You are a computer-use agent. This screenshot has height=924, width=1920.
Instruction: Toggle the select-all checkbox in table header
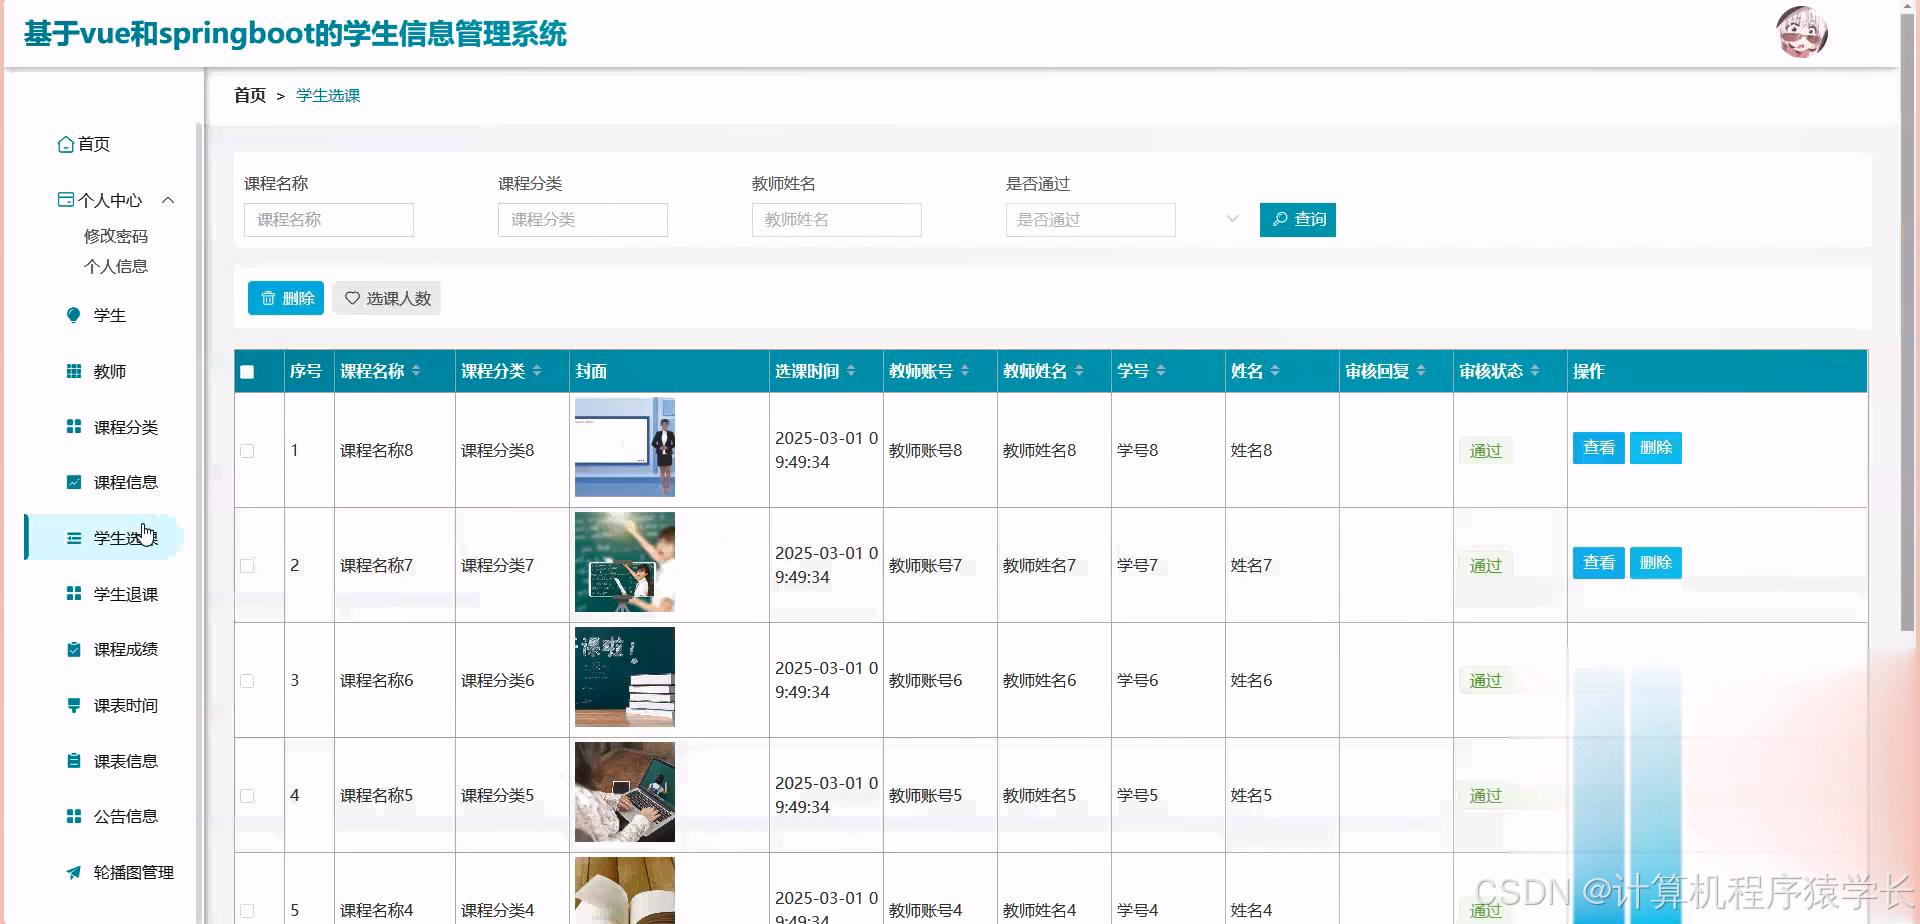click(x=247, y=371)
